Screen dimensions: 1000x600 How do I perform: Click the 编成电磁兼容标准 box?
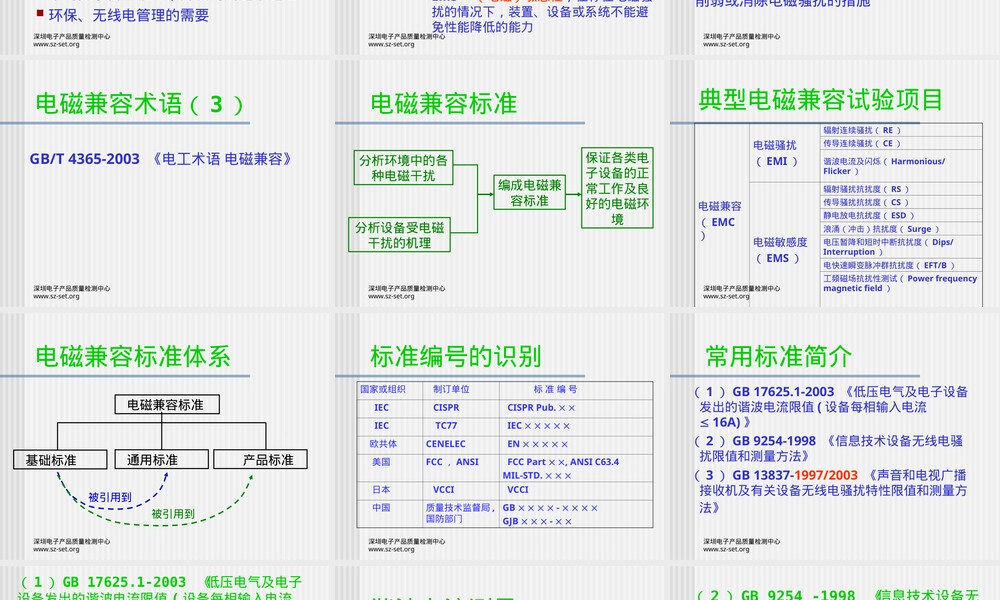pos(529,193)
